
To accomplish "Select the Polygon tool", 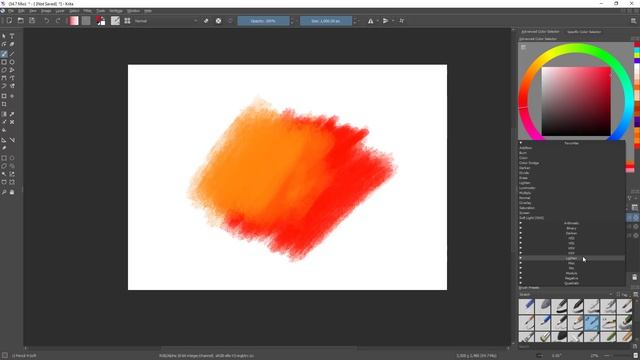I will pos(4,70).
